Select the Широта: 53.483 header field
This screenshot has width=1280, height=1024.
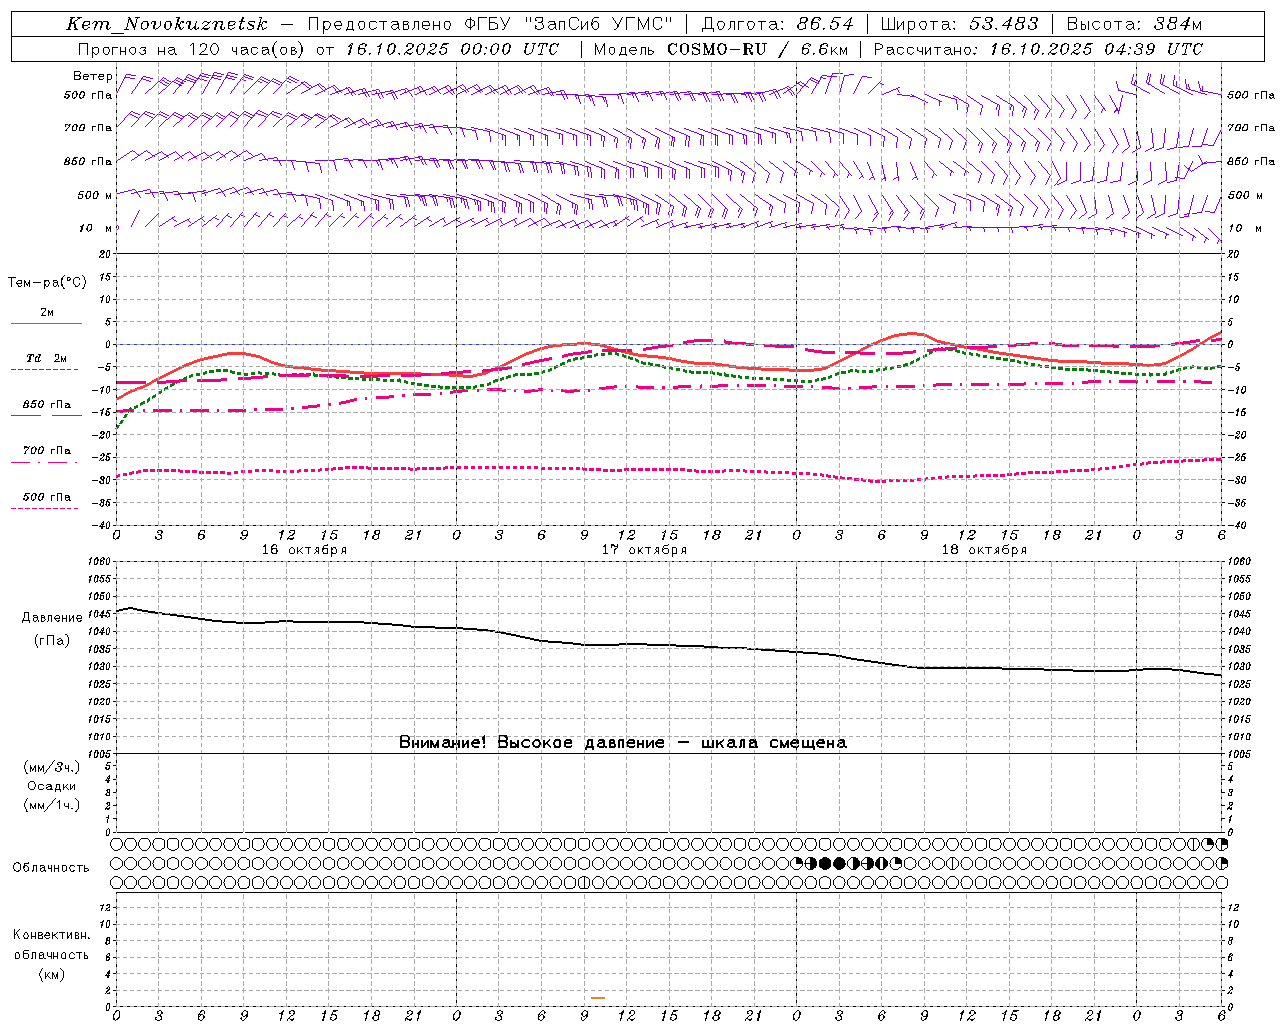click(x=960, y=24)
